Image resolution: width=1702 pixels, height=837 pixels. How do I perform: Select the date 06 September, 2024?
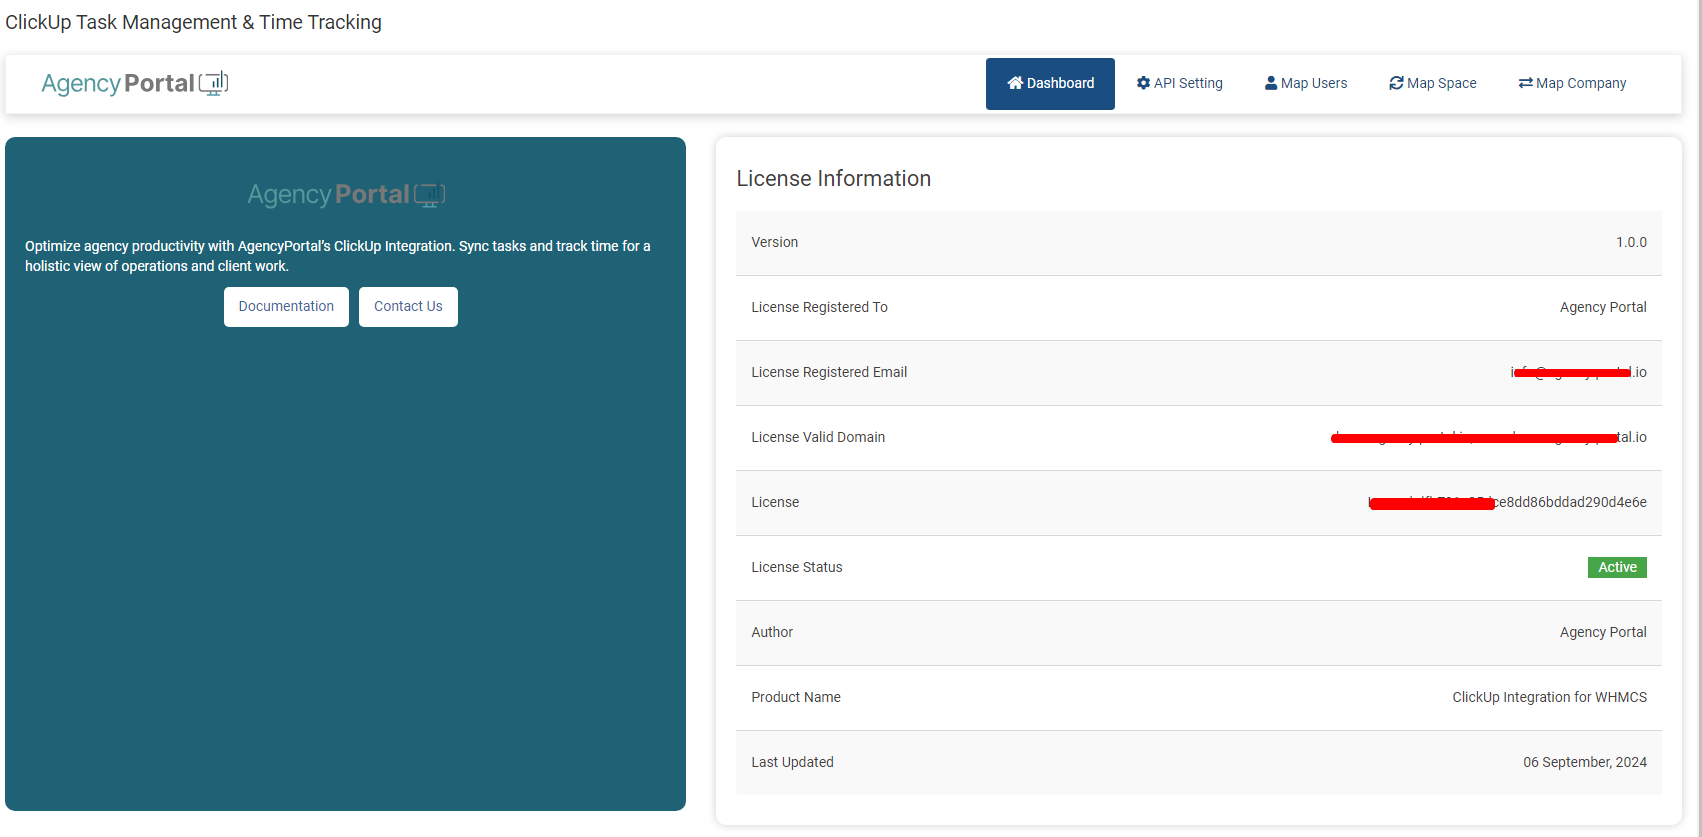point(1585,762)
